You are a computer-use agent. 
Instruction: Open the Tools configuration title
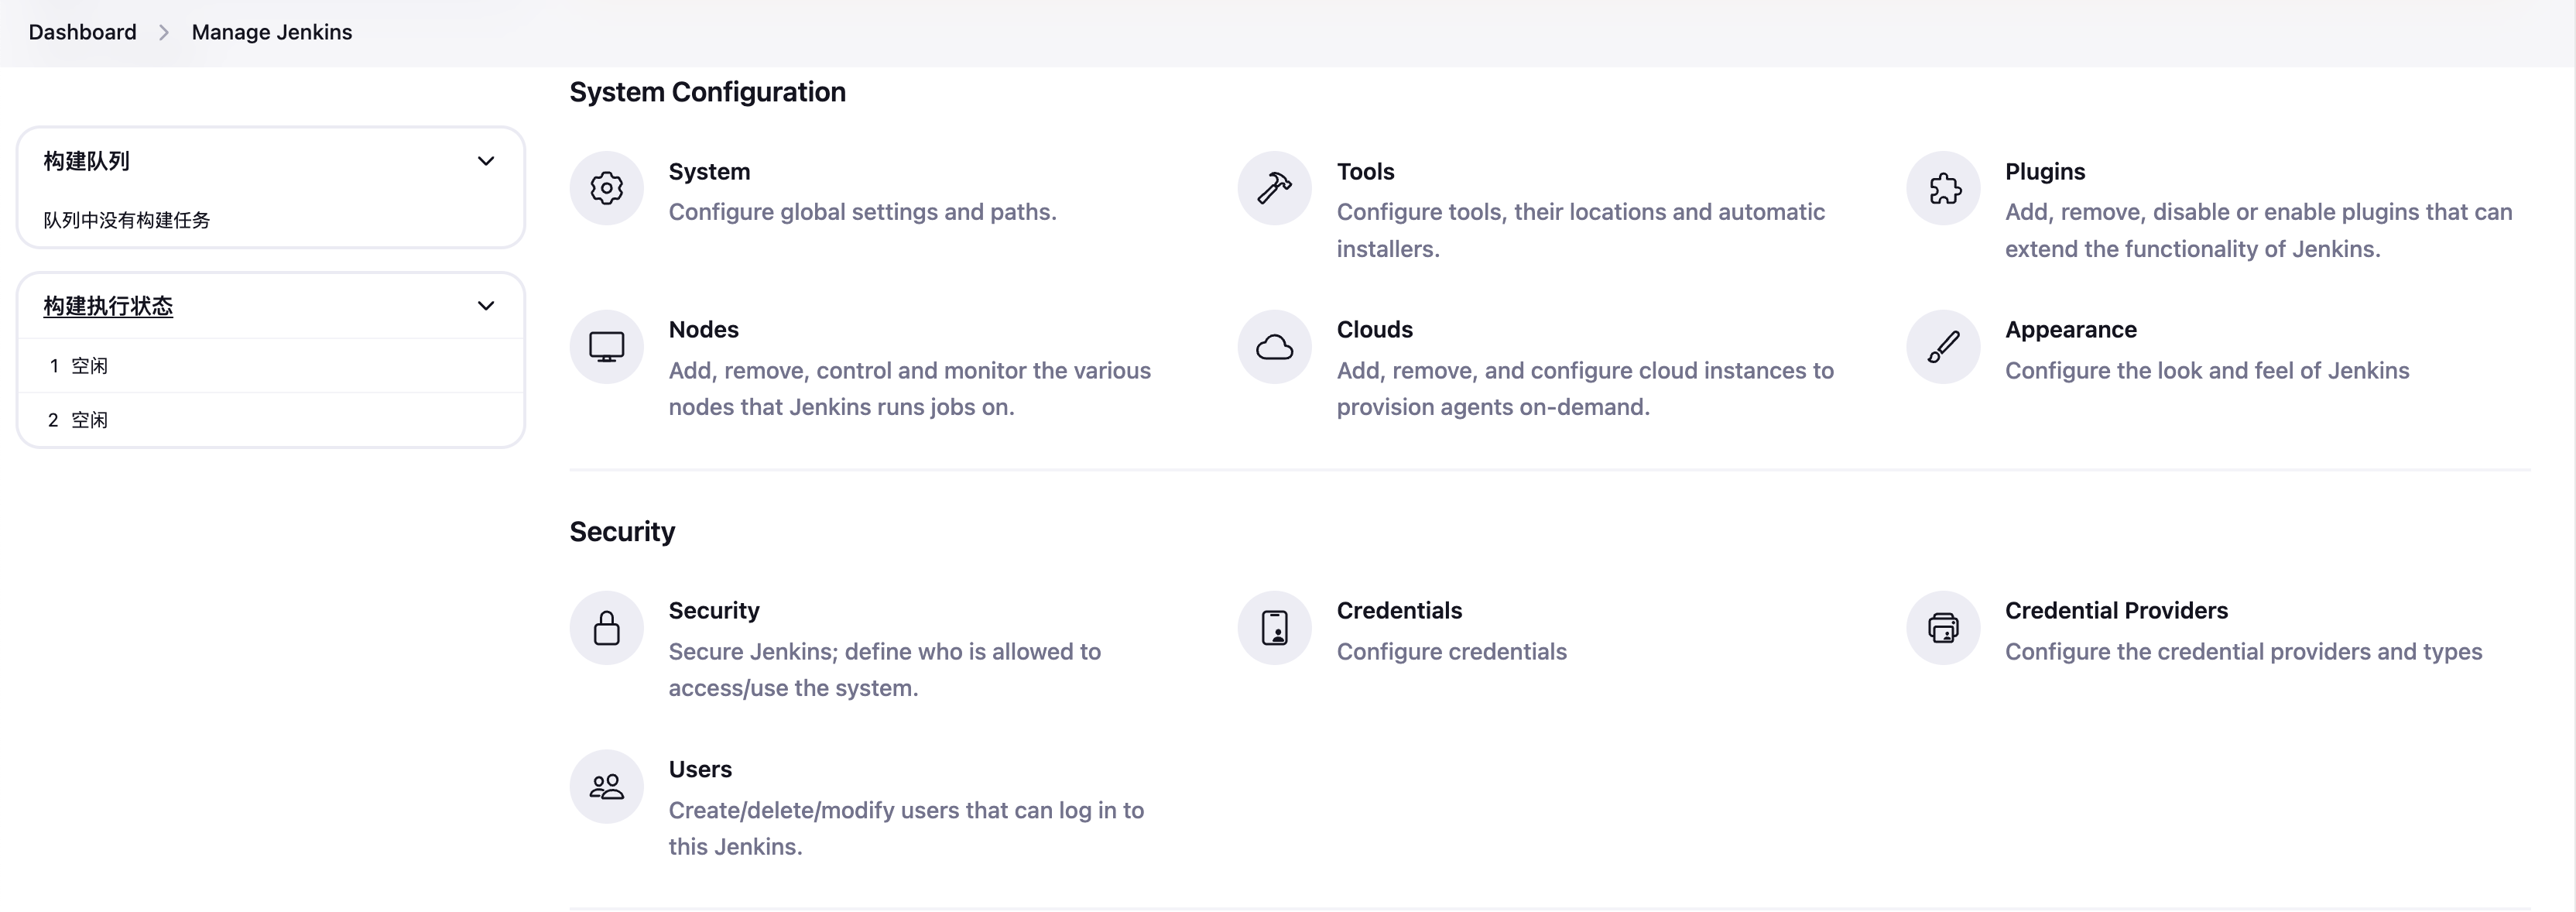1365,171
